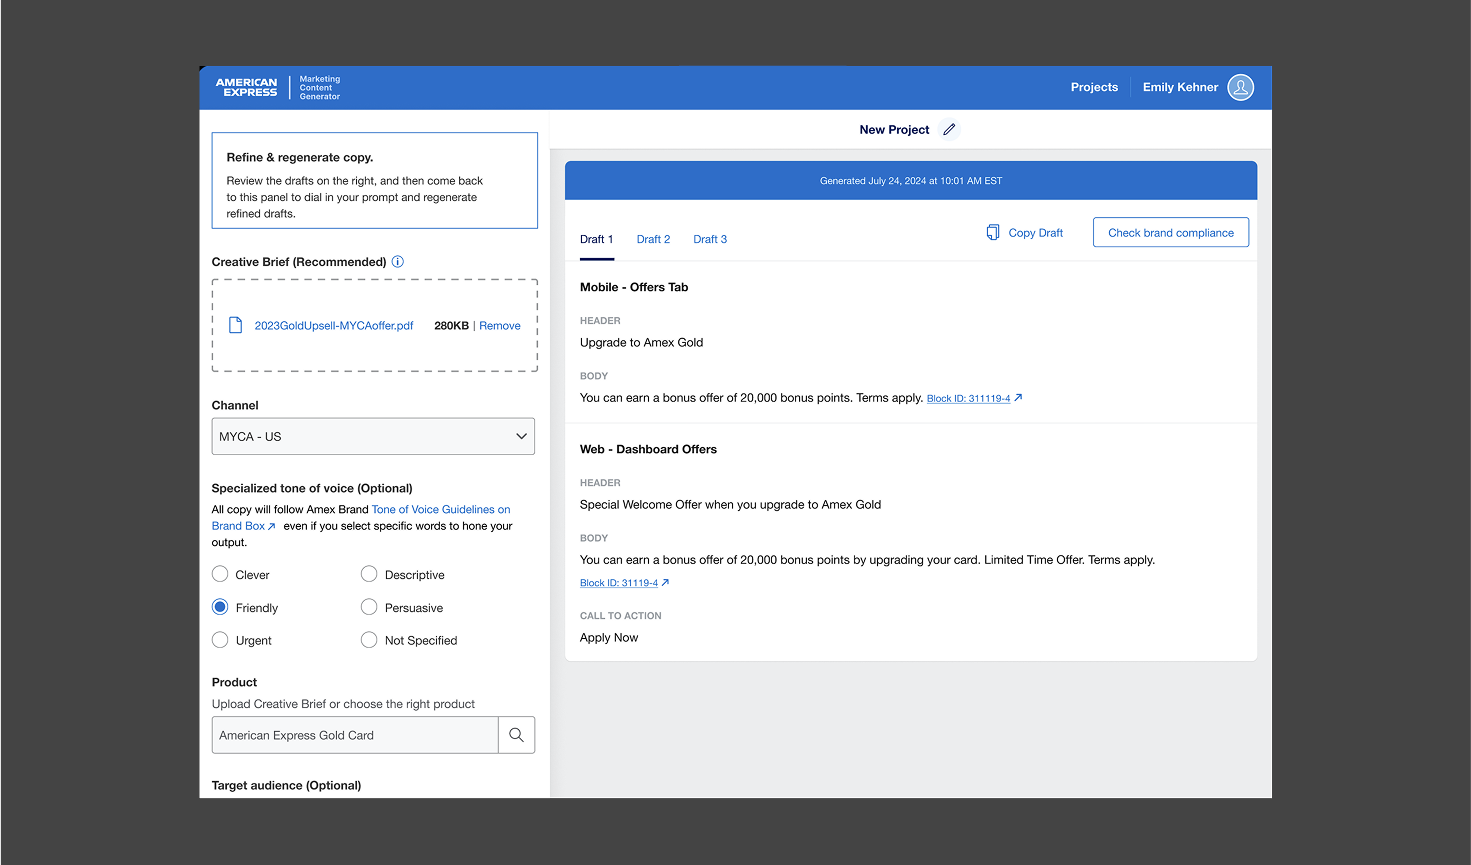Image resolution: width=1471 pixels, height=865 pixels.
Task: Click the Creative Brief info icon
Action: (x=398, y=262)
